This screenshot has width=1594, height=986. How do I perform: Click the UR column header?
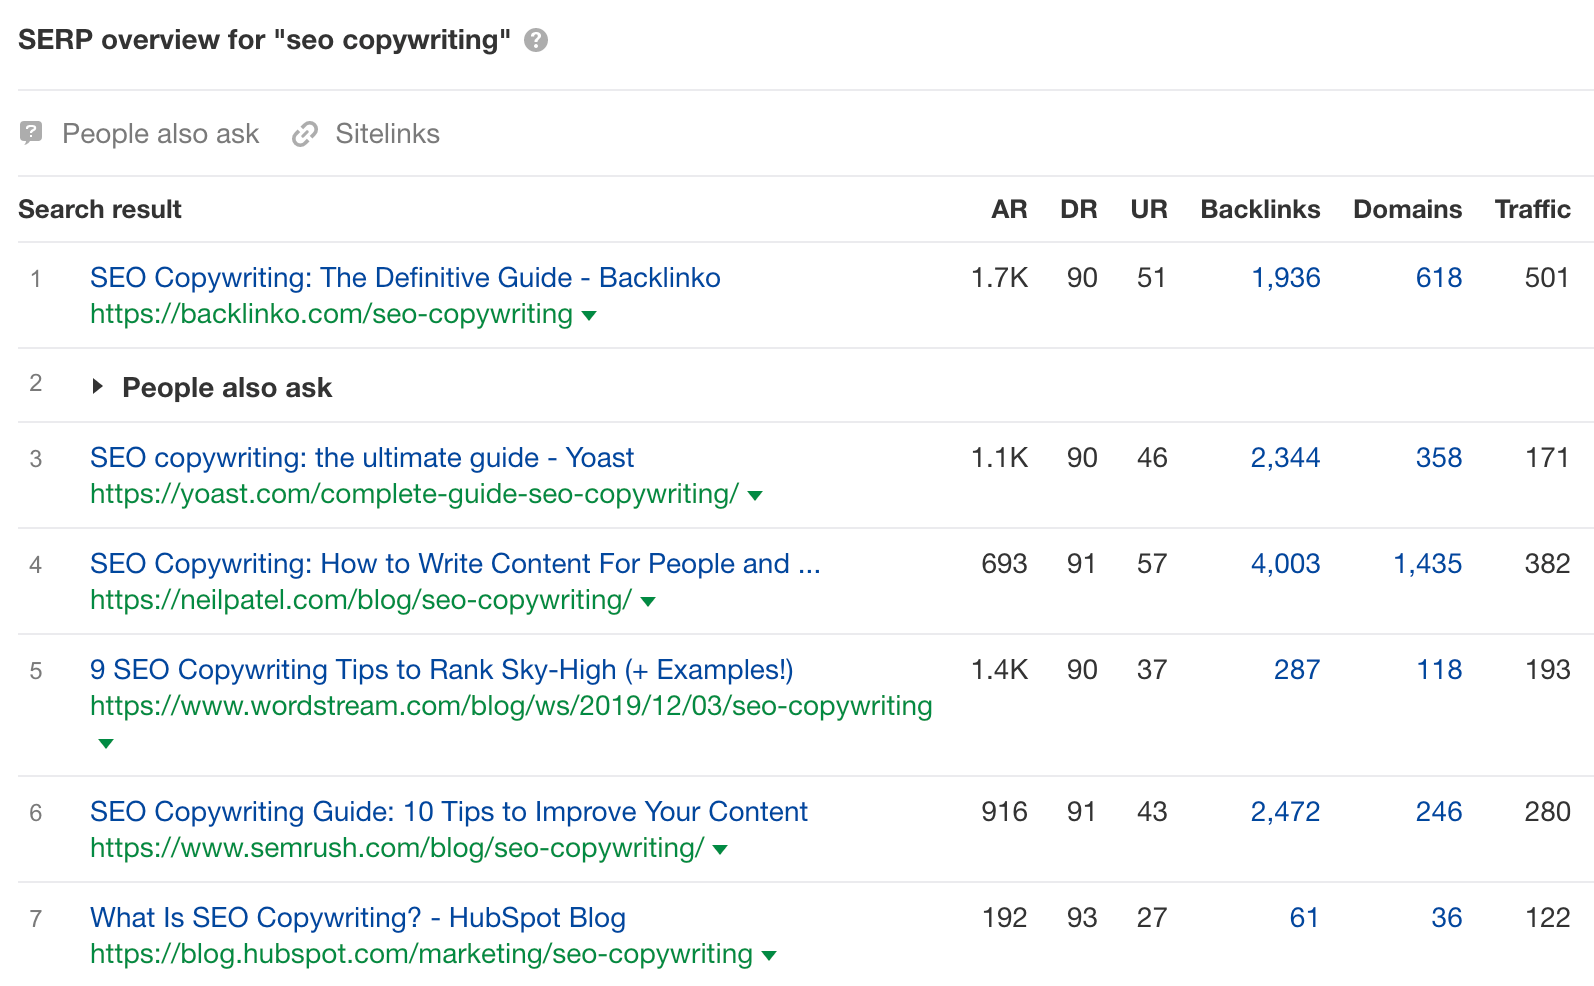pyautogui.click(x=1149, y=209)
